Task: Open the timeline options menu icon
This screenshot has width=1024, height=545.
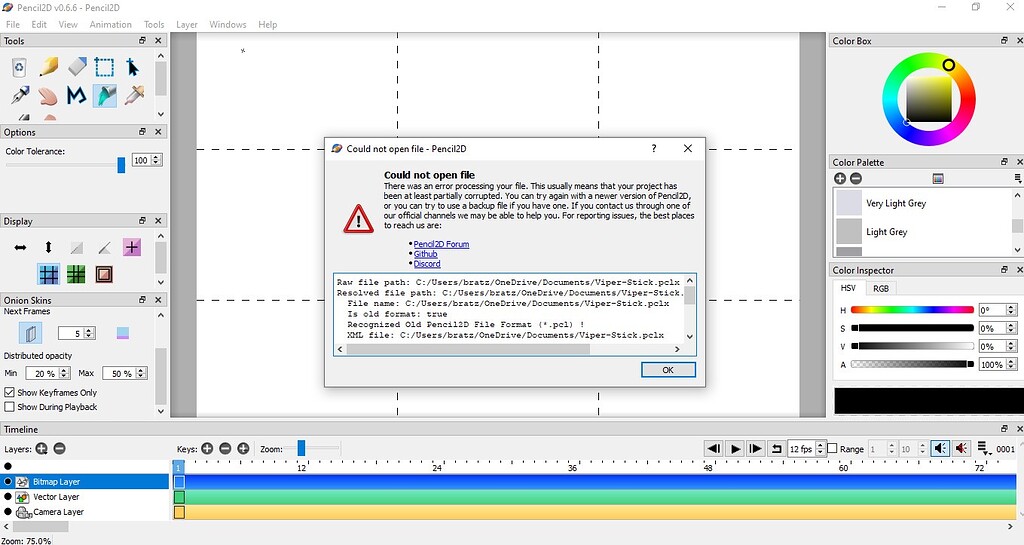Action: tap(984, 448)
